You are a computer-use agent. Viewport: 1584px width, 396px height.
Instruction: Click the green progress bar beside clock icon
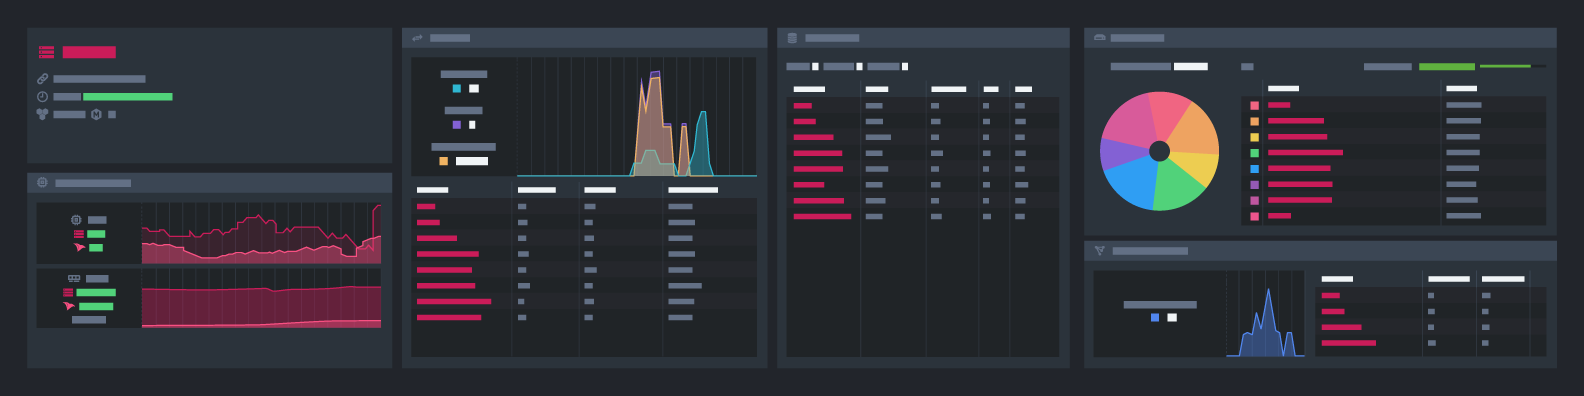point(128,97)
